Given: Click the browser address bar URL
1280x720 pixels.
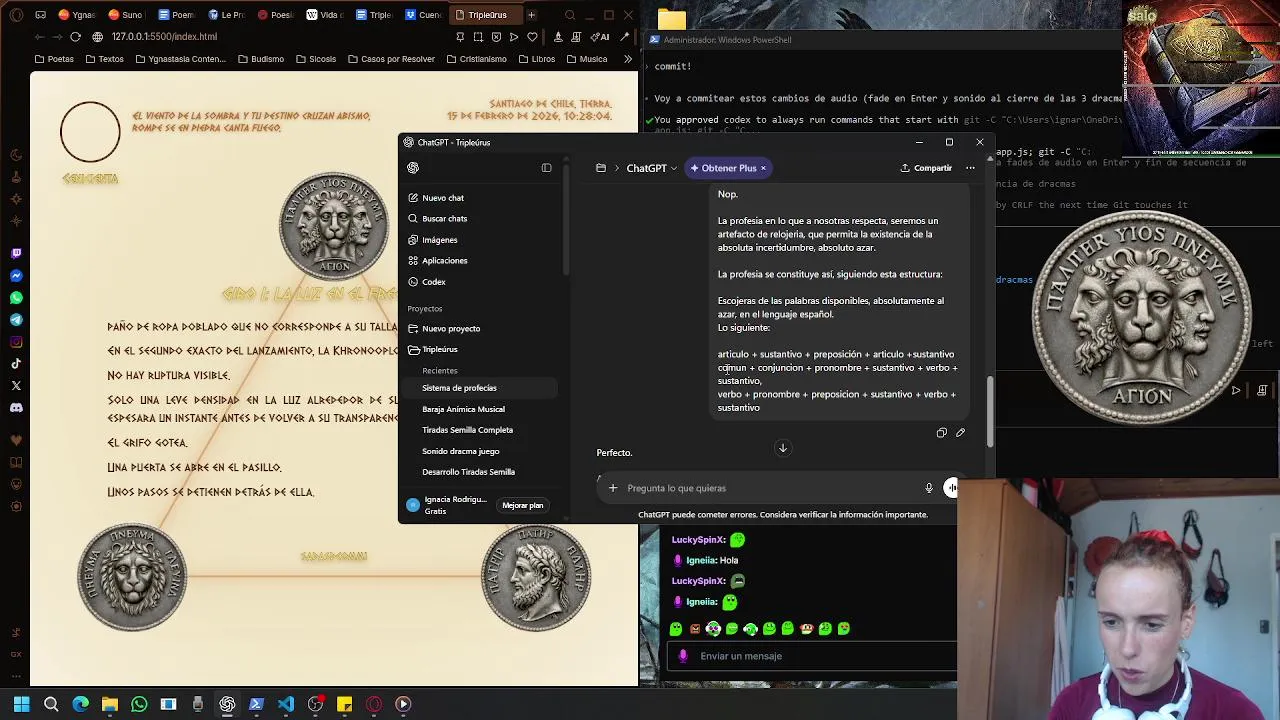Looking at the screenshot, I should (x=164, y=37).
